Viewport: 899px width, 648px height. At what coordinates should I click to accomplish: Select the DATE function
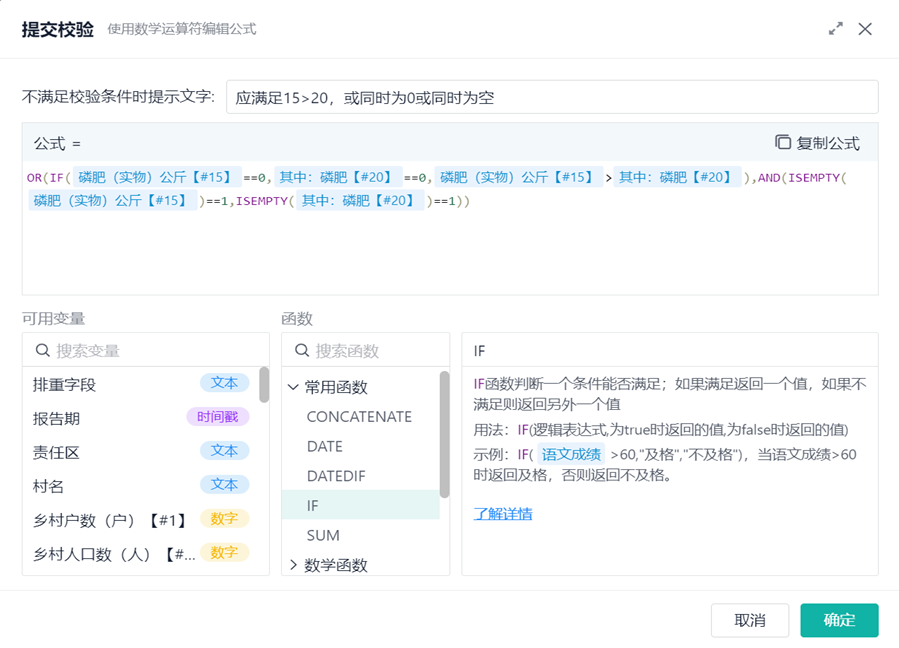[x=325, y=446]
